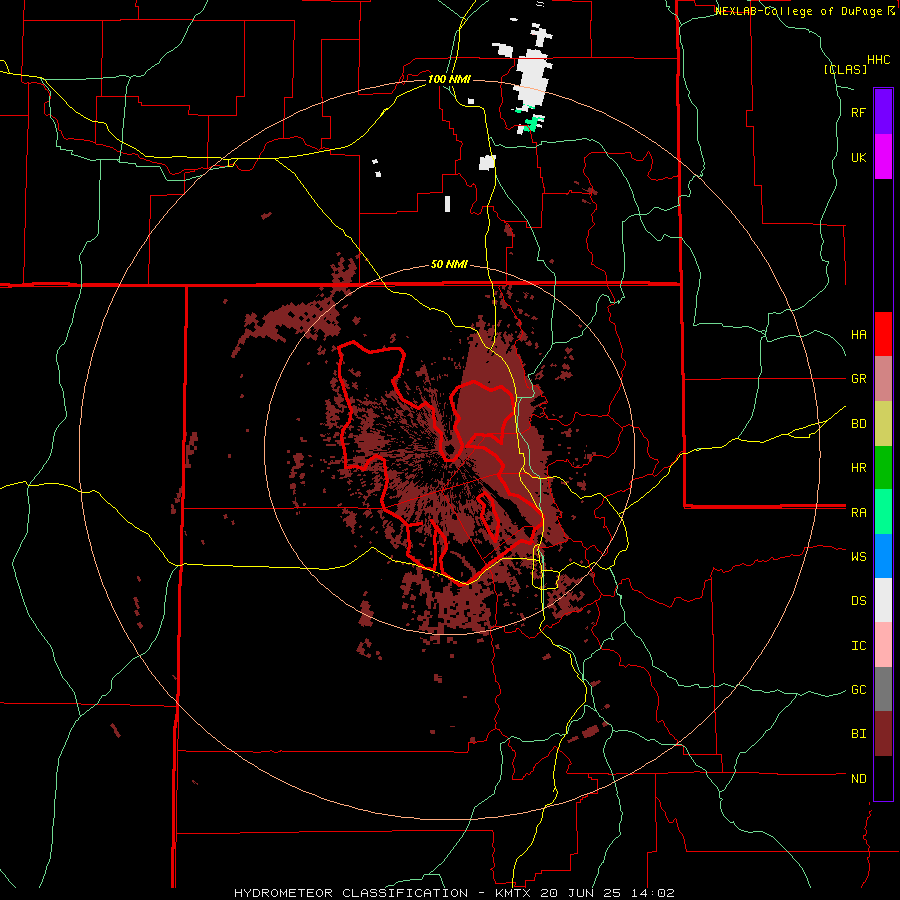Click the 100 NMI range ring label

tap(449, 79)
